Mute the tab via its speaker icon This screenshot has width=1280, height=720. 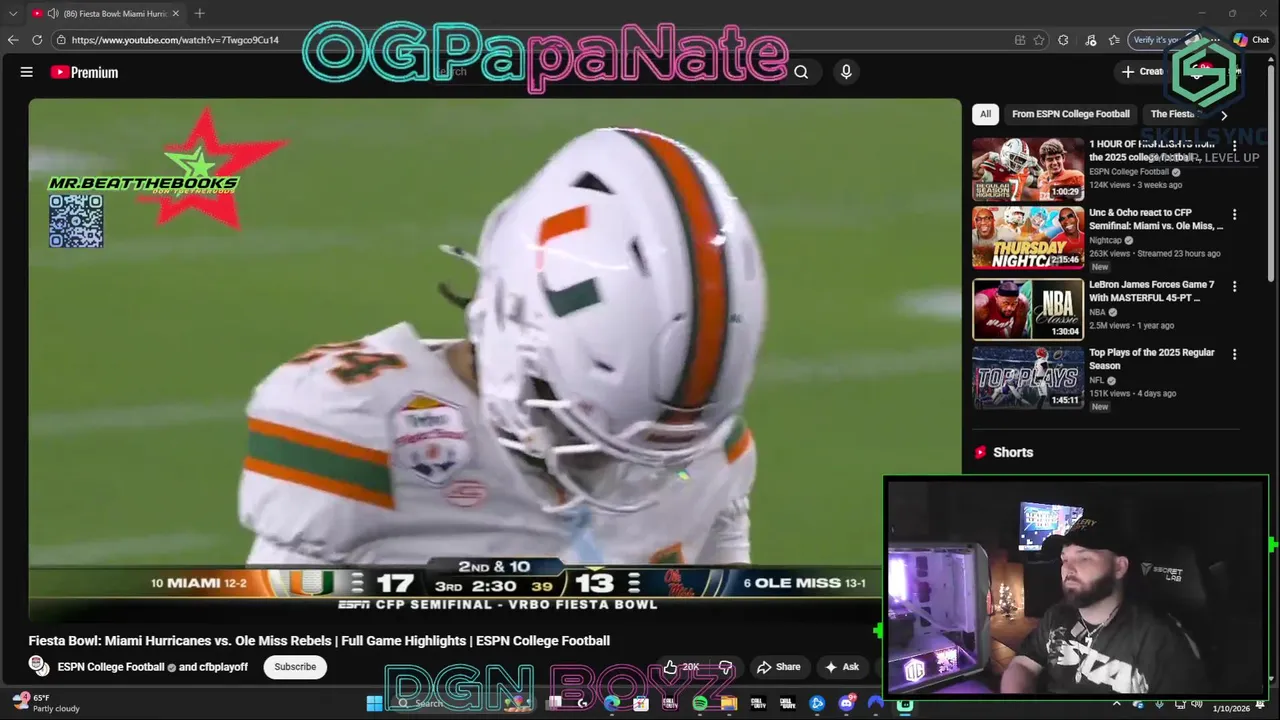click(52, 13)
